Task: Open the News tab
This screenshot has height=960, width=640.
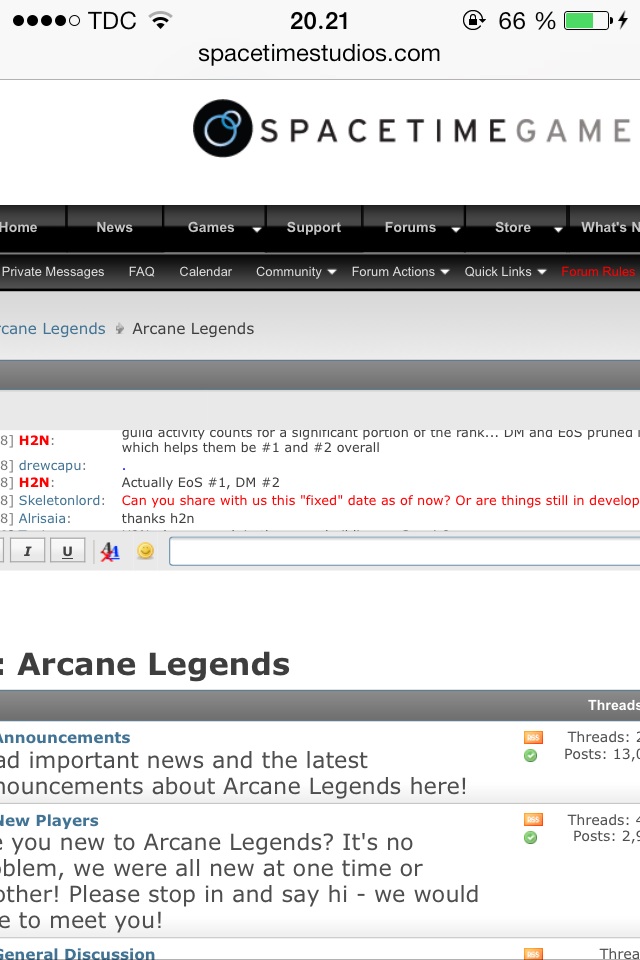Action: pos(115,227)
